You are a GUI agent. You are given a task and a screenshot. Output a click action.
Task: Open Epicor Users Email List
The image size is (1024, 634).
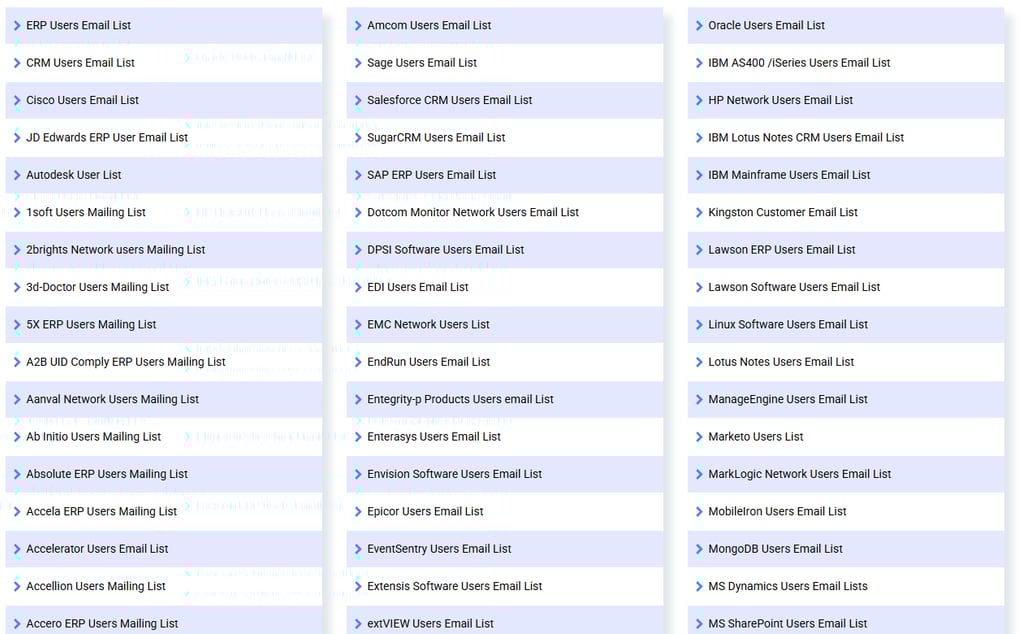click(425, 511)
